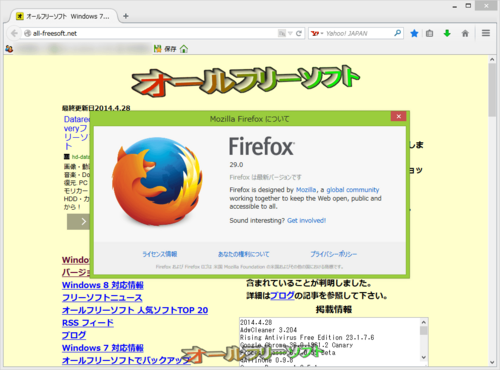
Task: Click the 掲載情報 box scroll up arrow
Action: [424, 322]
